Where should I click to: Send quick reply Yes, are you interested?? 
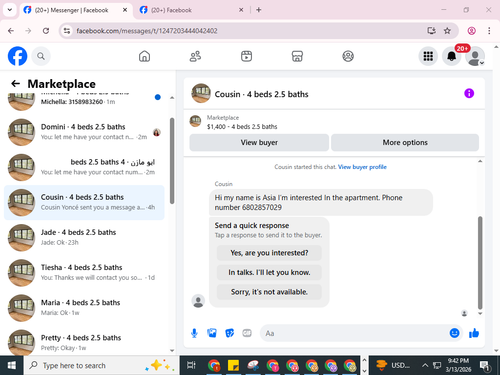269,253
